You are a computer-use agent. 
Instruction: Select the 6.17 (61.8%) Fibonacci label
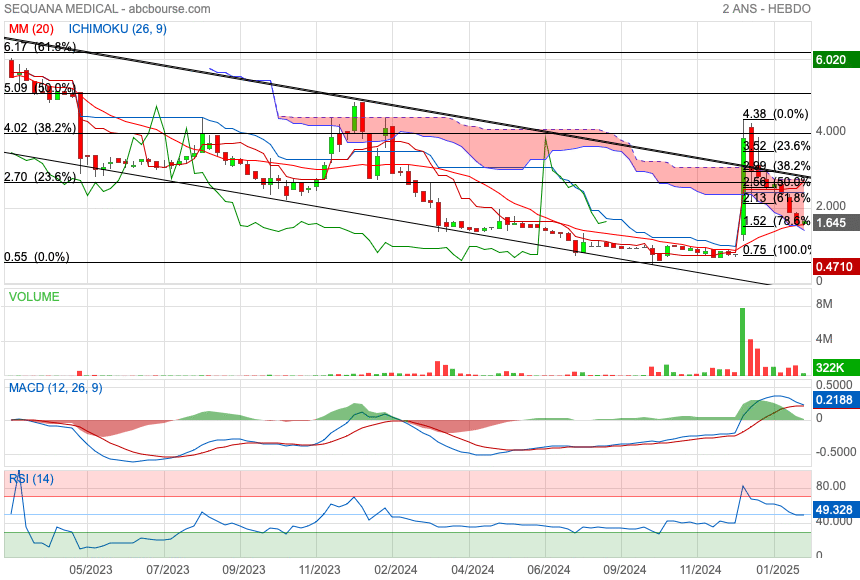39,47
